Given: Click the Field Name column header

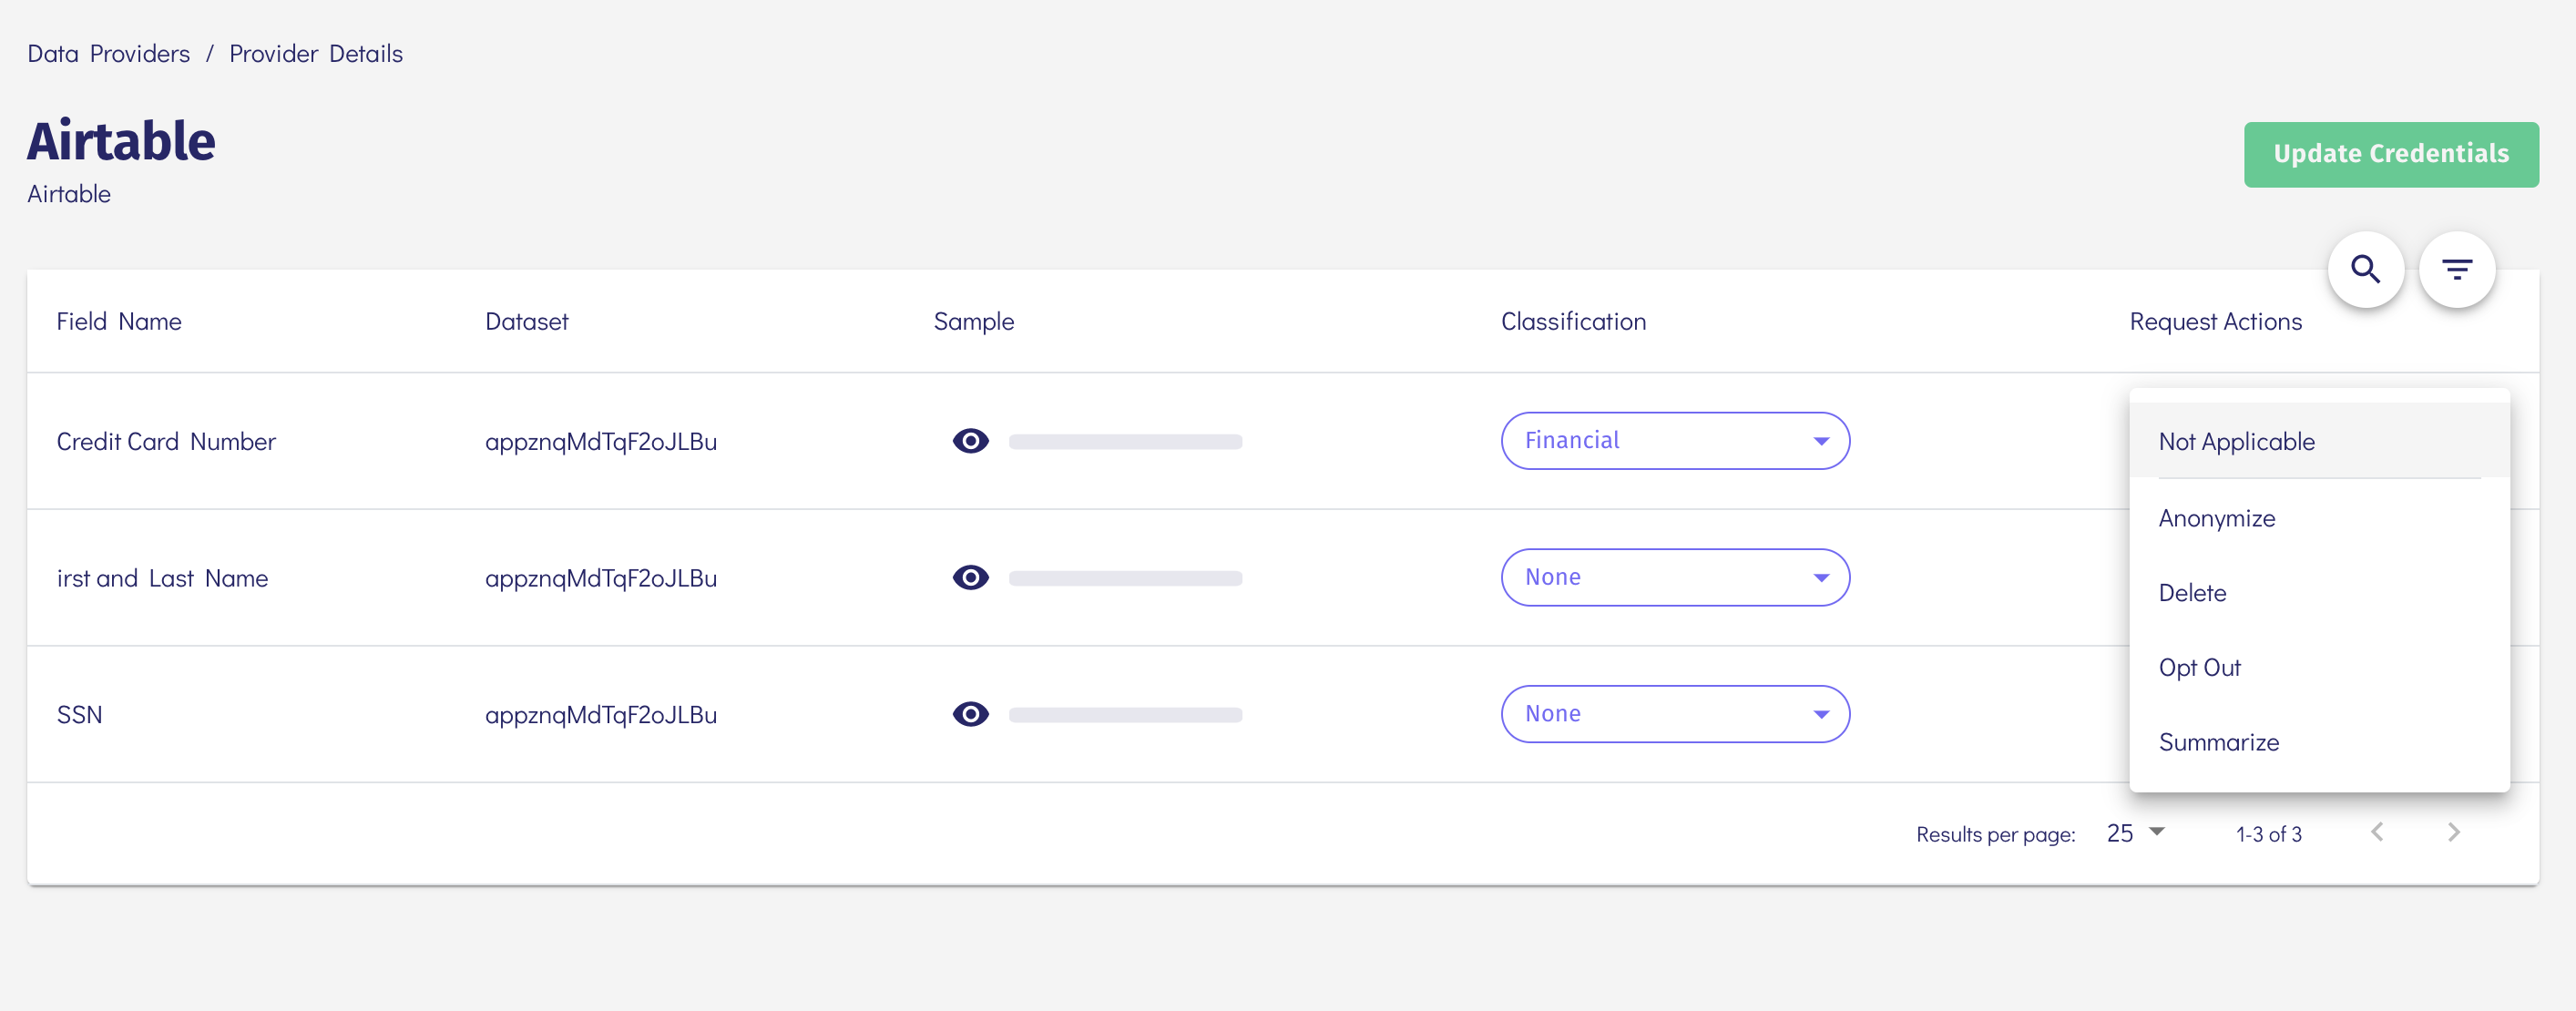Looking at the screenshot, I should 119,321.
